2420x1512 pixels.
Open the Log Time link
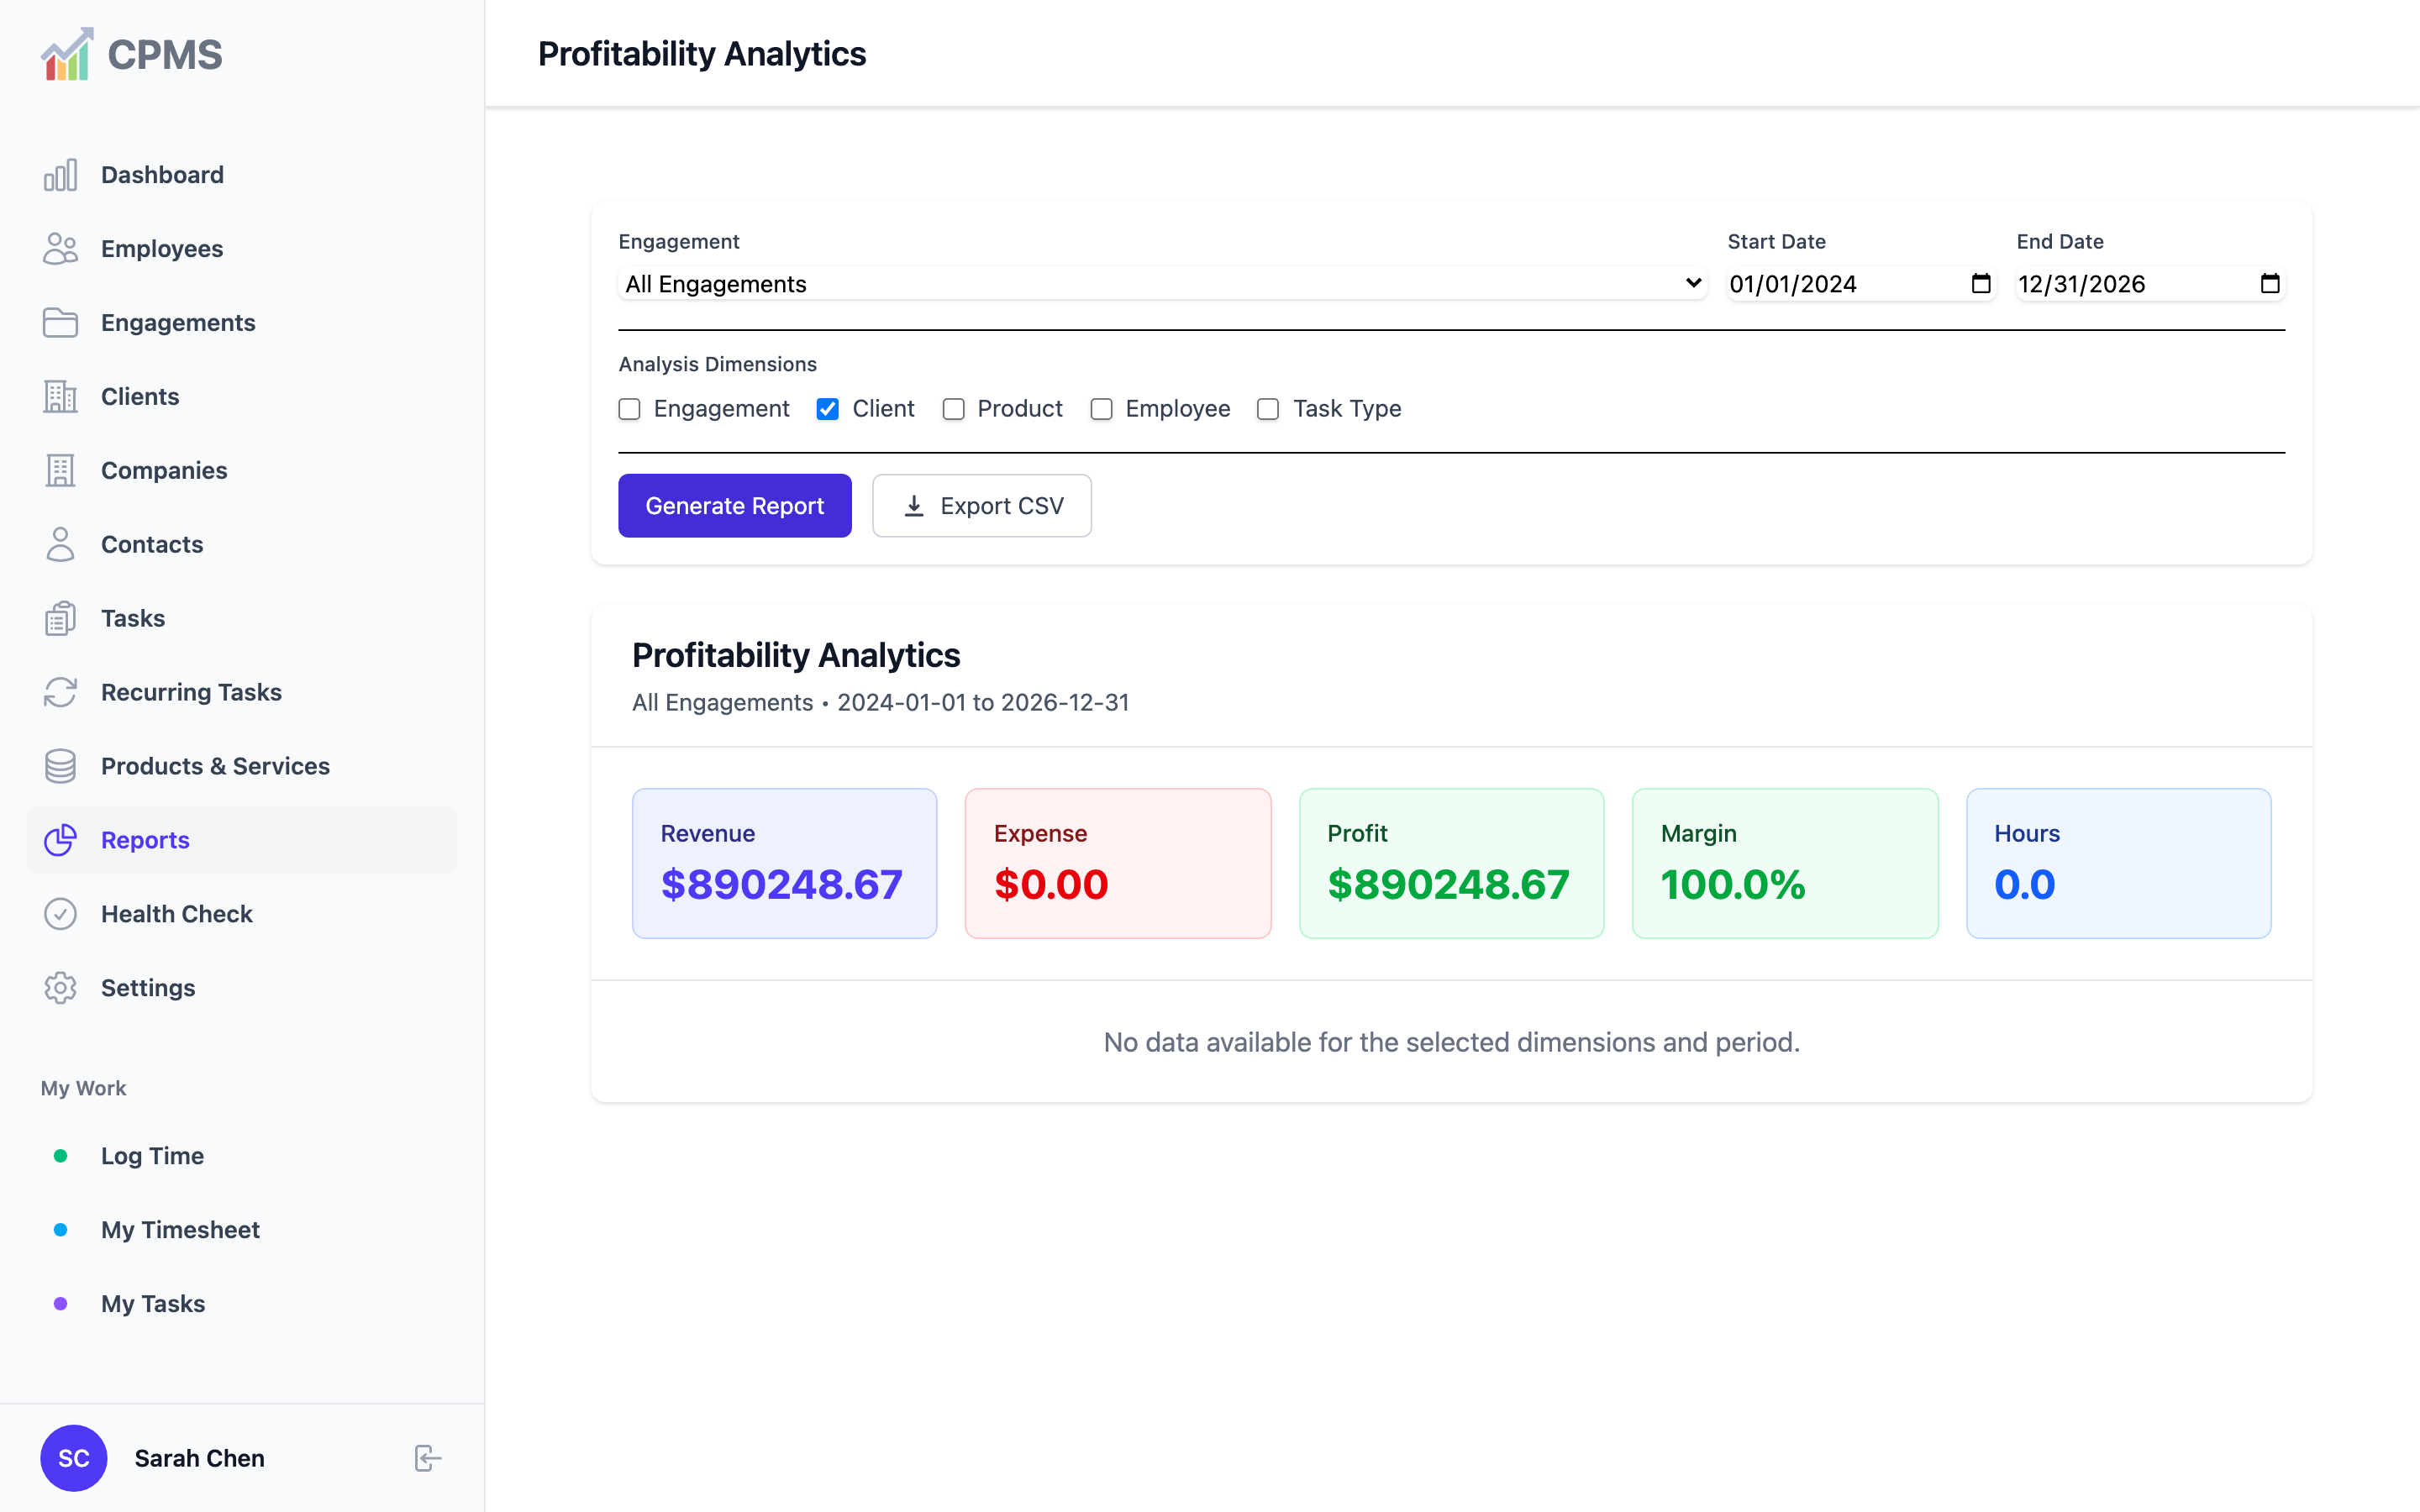(242, 1157)
